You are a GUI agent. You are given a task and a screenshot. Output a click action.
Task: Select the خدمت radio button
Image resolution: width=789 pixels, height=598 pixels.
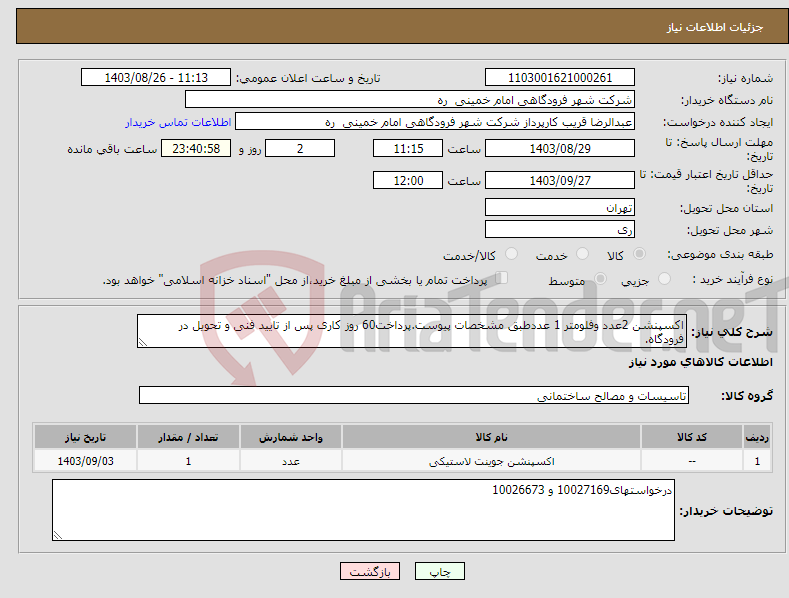tap(582, 254)
